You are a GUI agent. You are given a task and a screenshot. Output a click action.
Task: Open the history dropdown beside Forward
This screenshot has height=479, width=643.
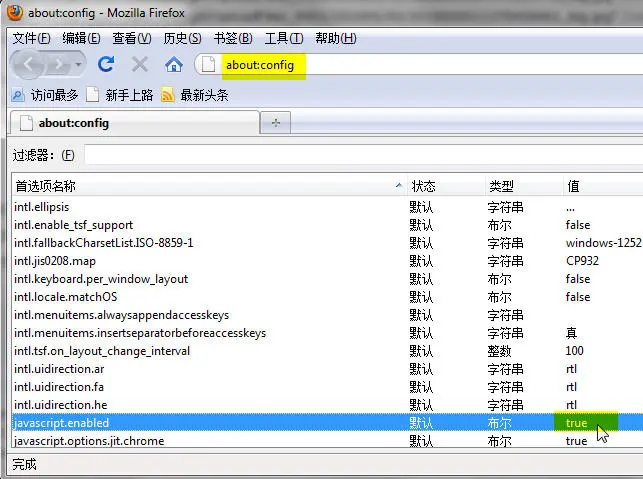coord(78,64)
